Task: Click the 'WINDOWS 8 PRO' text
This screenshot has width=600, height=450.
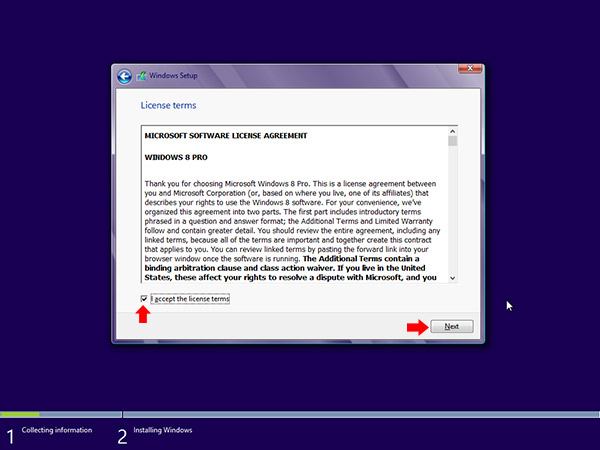Action: click(x=176, y=157)
